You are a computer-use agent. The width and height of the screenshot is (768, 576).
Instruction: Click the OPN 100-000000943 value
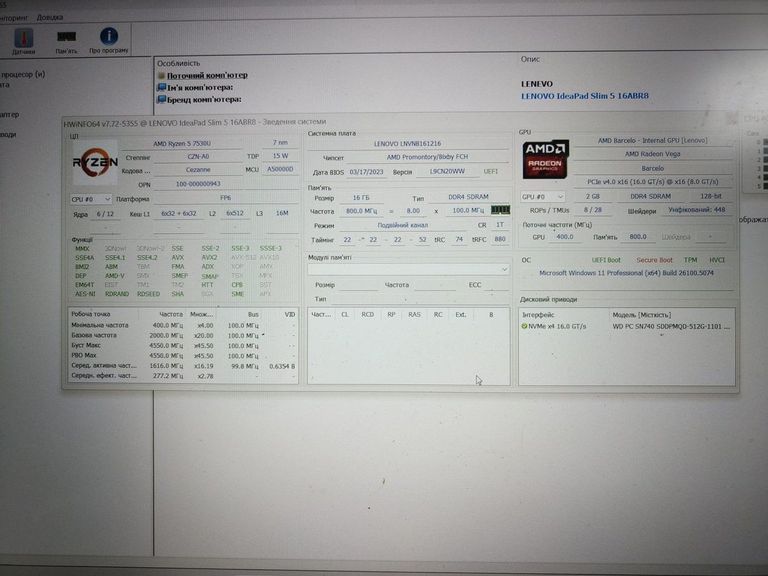coord(198,184)
